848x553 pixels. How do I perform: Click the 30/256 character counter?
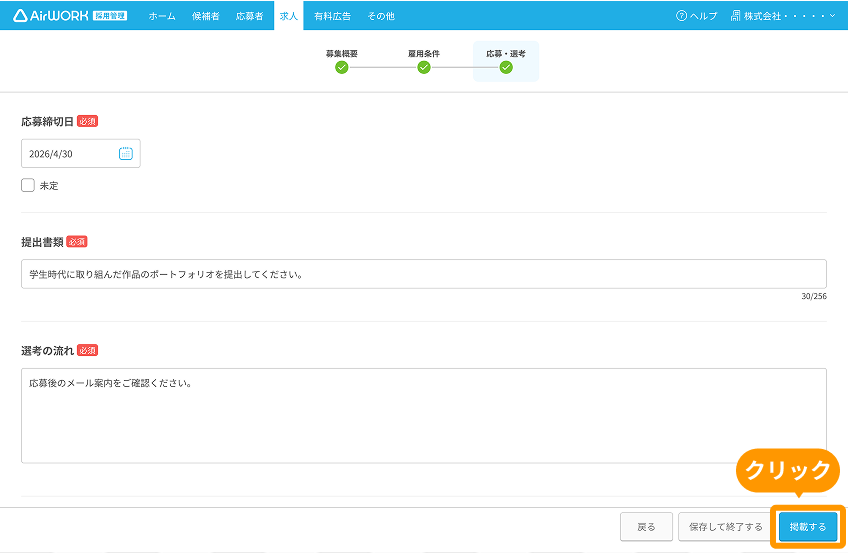(814, 296)
